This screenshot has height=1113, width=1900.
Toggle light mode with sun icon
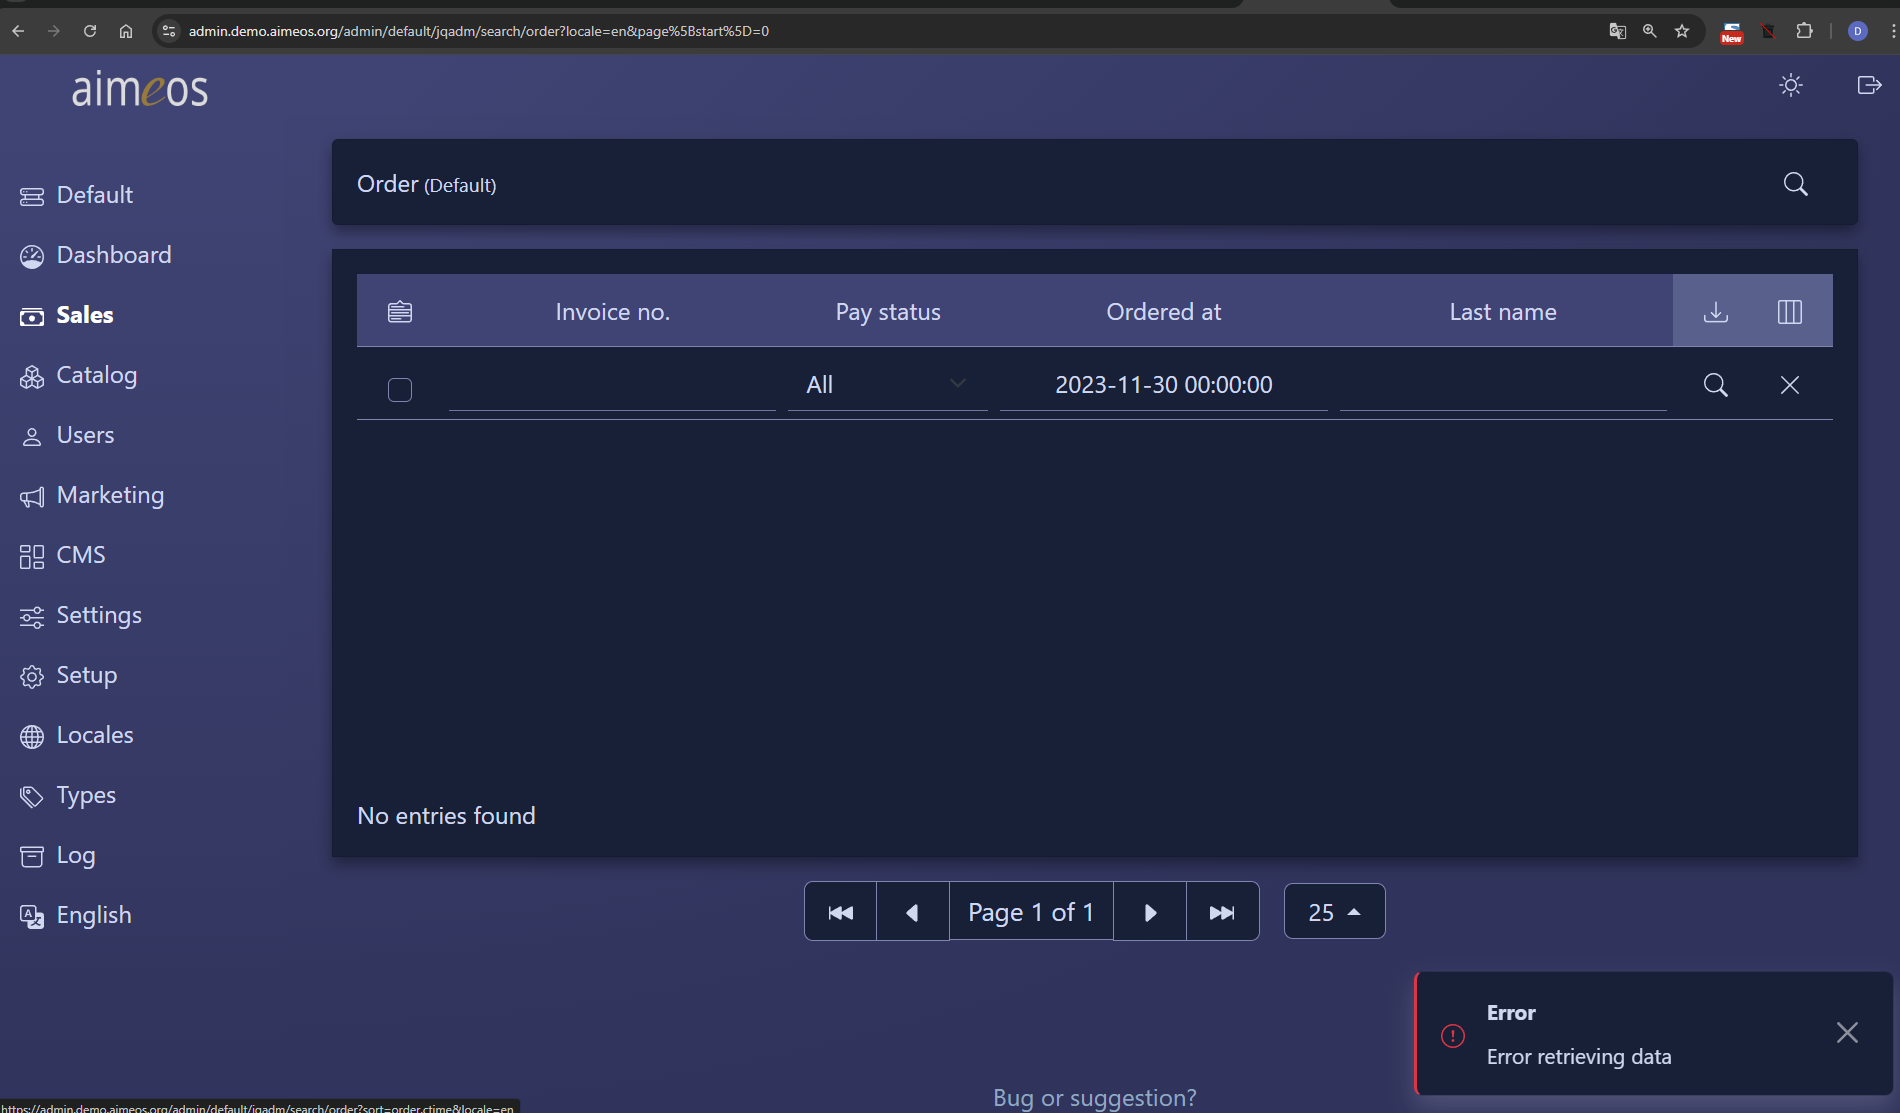[1791, 85]
